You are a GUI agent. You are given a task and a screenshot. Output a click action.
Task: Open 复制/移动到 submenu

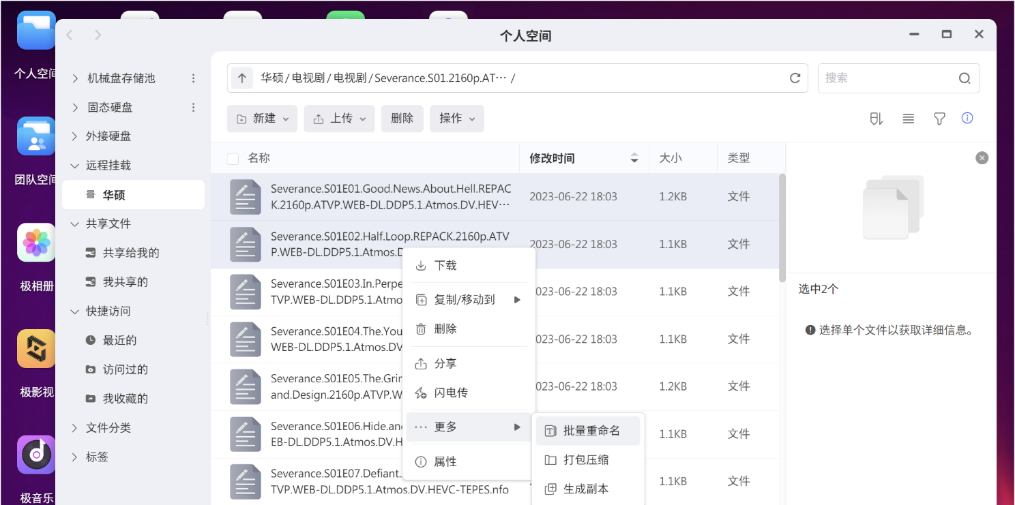468,300
